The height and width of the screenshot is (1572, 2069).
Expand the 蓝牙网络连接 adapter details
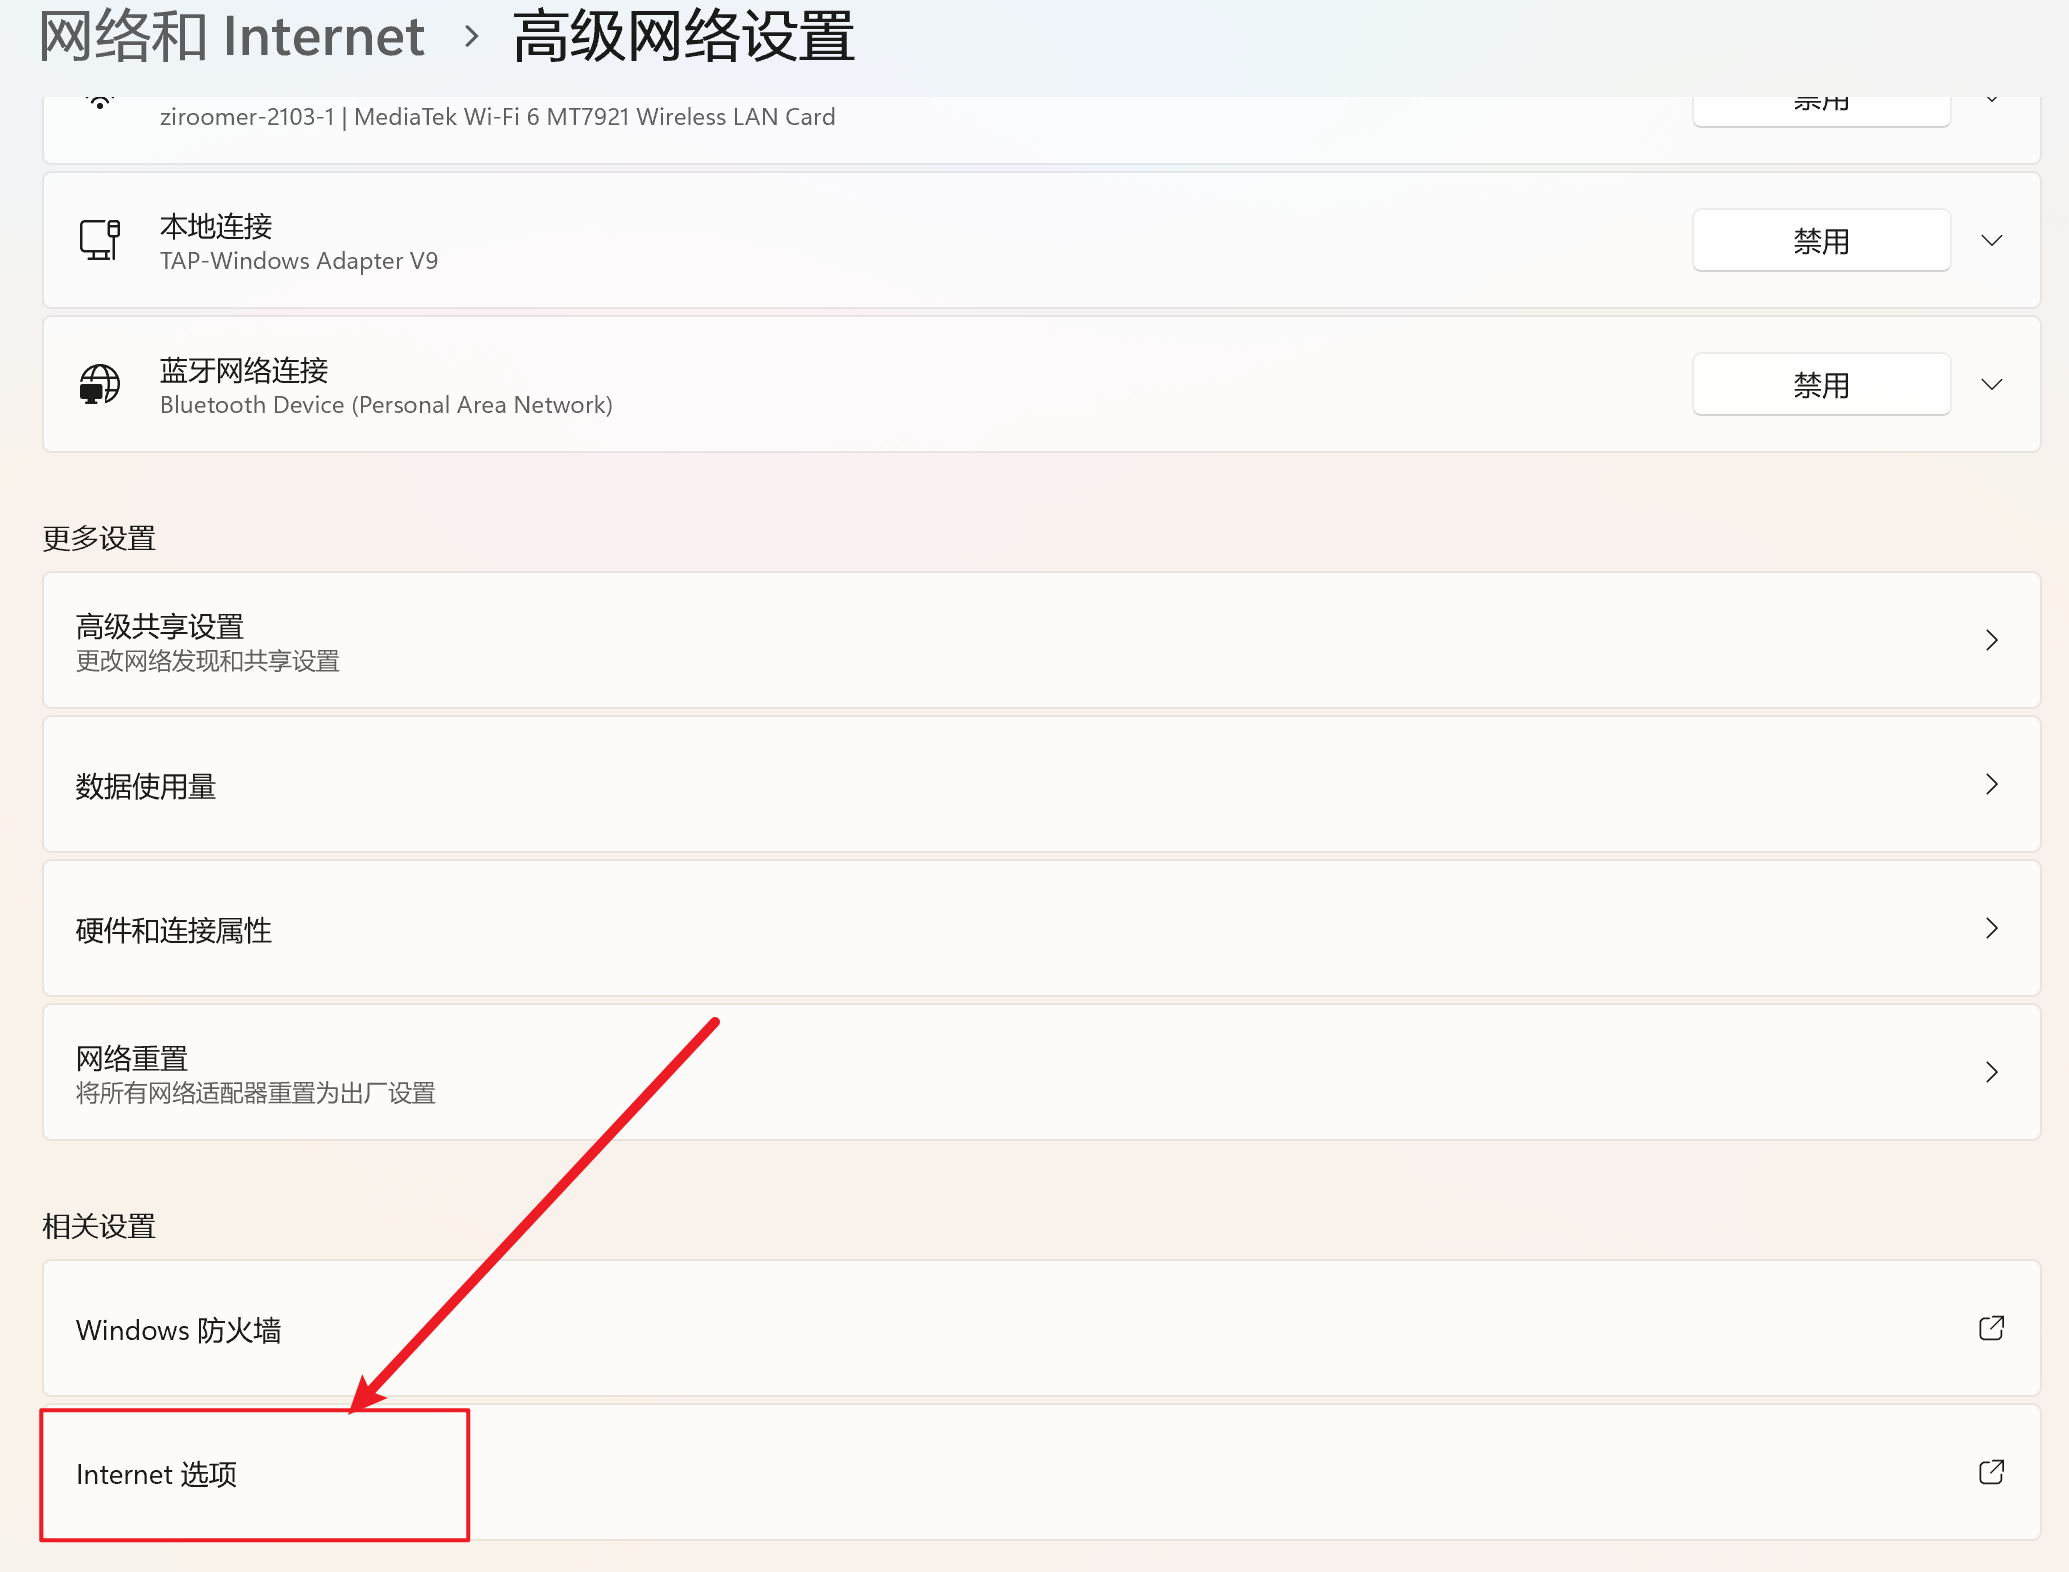[1991, 384]
